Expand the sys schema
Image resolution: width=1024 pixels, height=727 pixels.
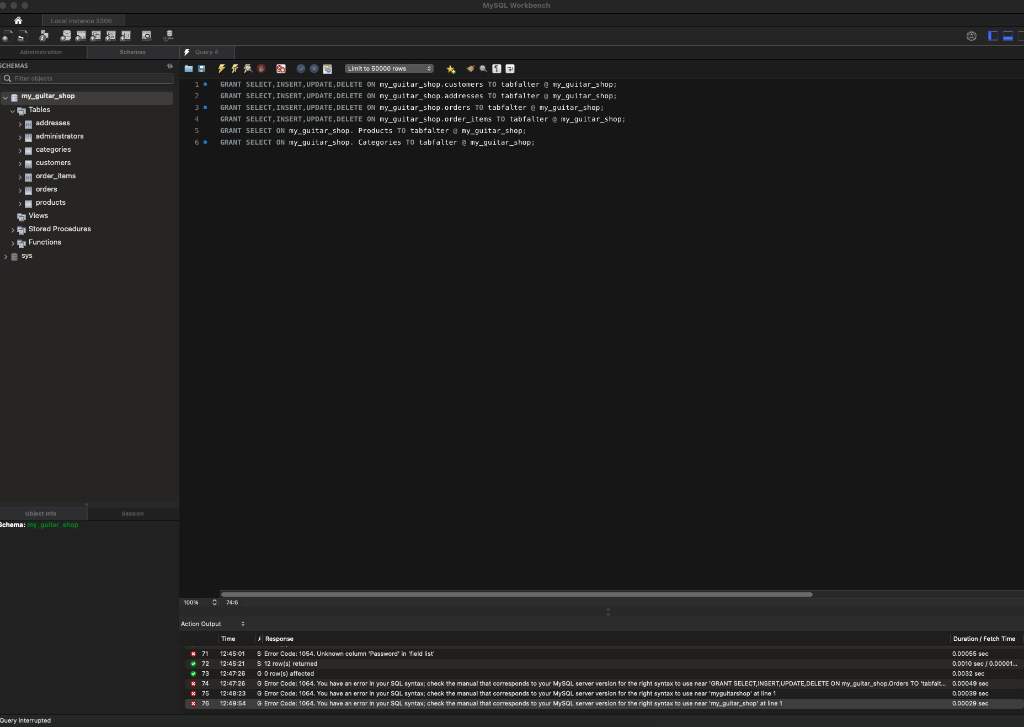pos(5,256)
